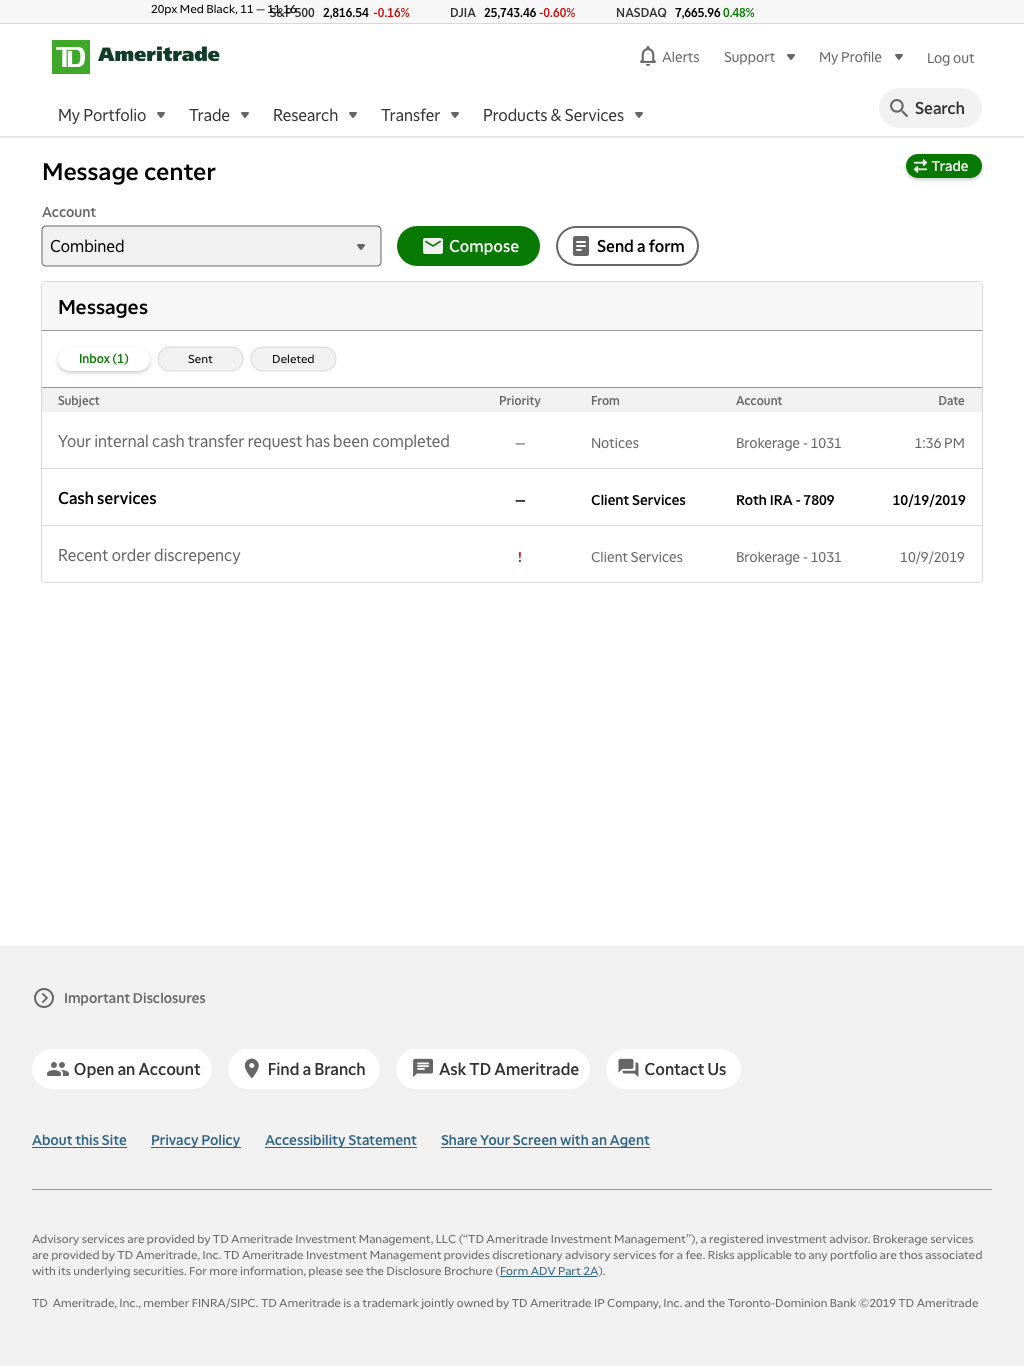Open the Transfer menu

coord(410,115)
